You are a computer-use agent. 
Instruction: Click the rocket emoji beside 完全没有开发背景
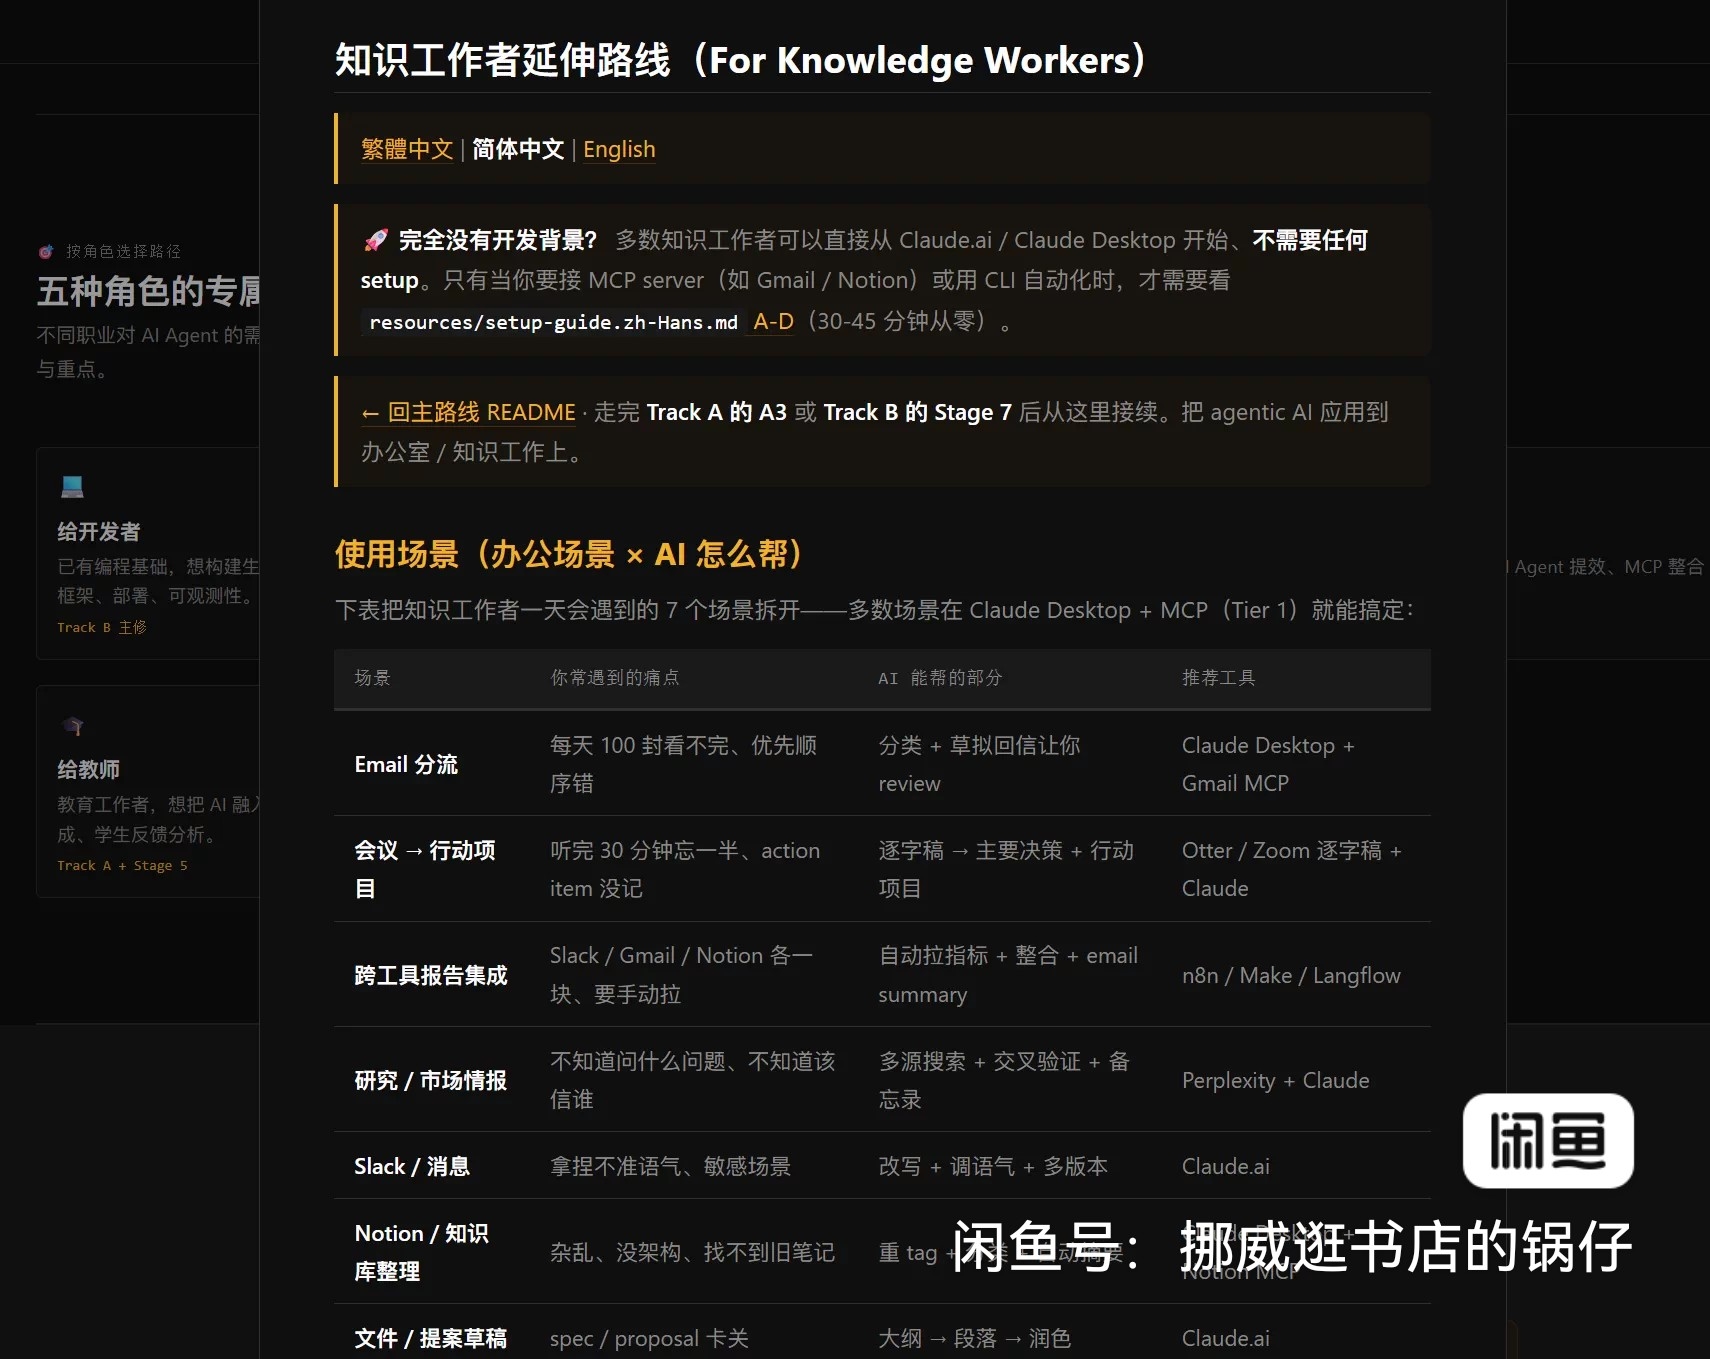coord(376,240)
